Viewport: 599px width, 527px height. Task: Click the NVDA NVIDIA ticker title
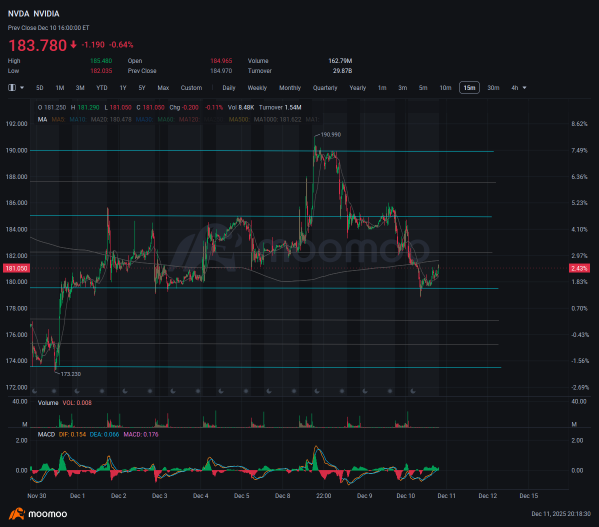coord(34,14)
